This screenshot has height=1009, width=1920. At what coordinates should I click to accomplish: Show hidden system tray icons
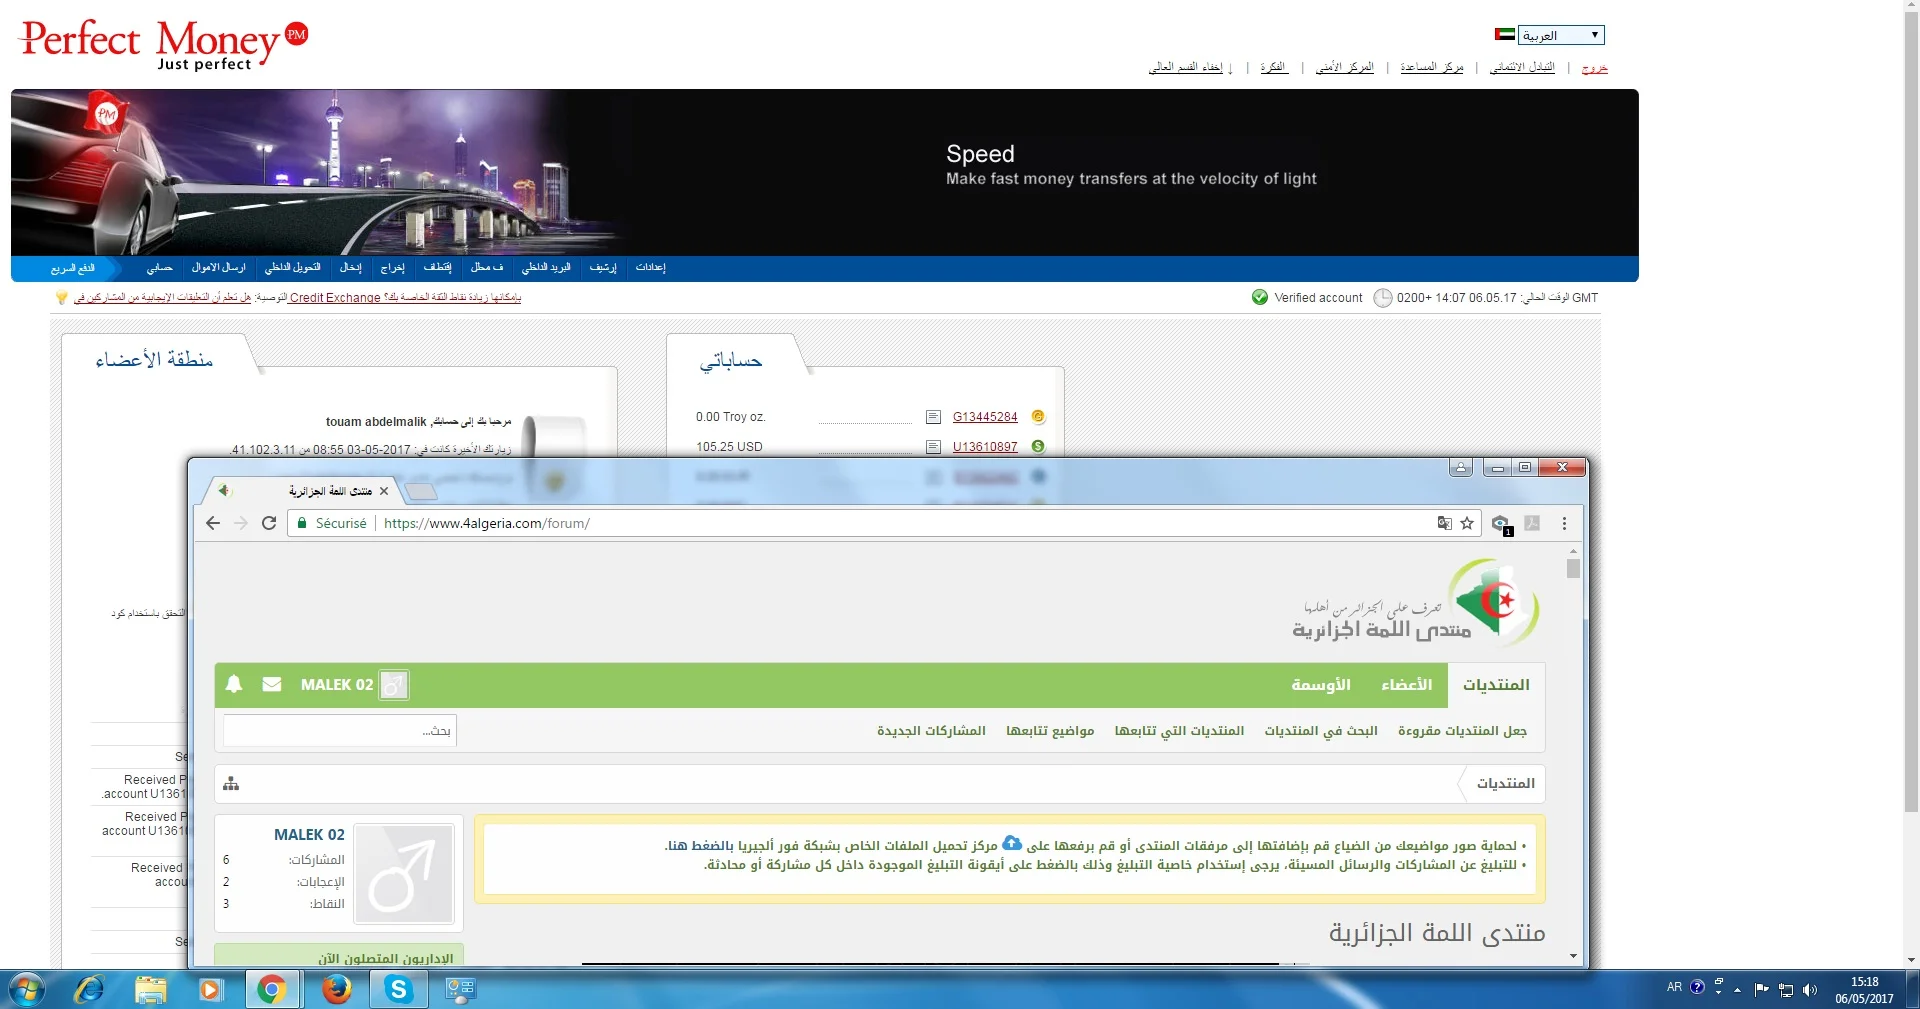coord(1738,990)
